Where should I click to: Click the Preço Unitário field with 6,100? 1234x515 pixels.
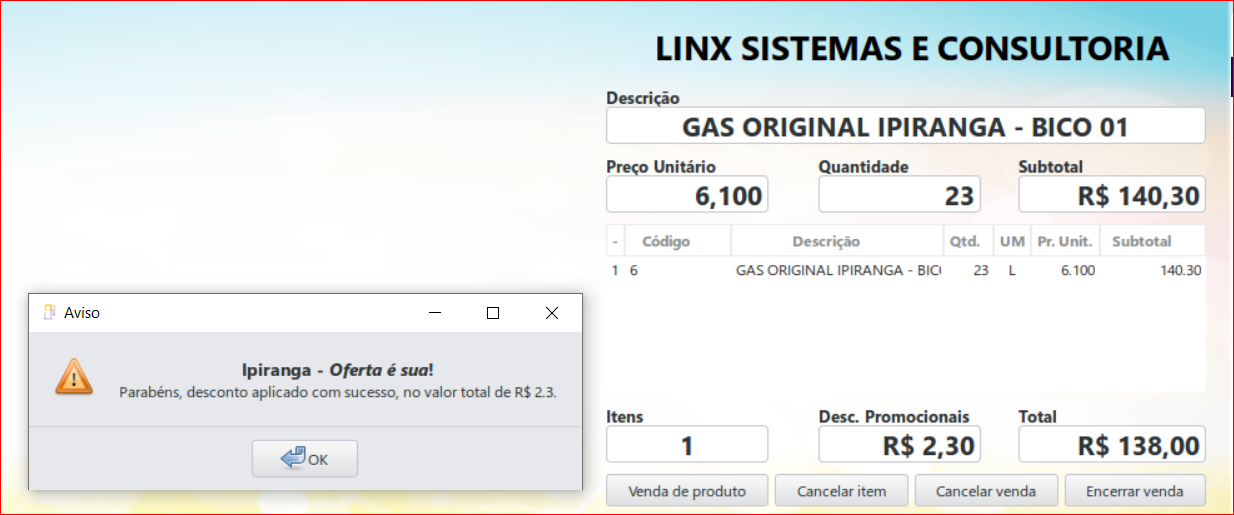click(687, 195)
